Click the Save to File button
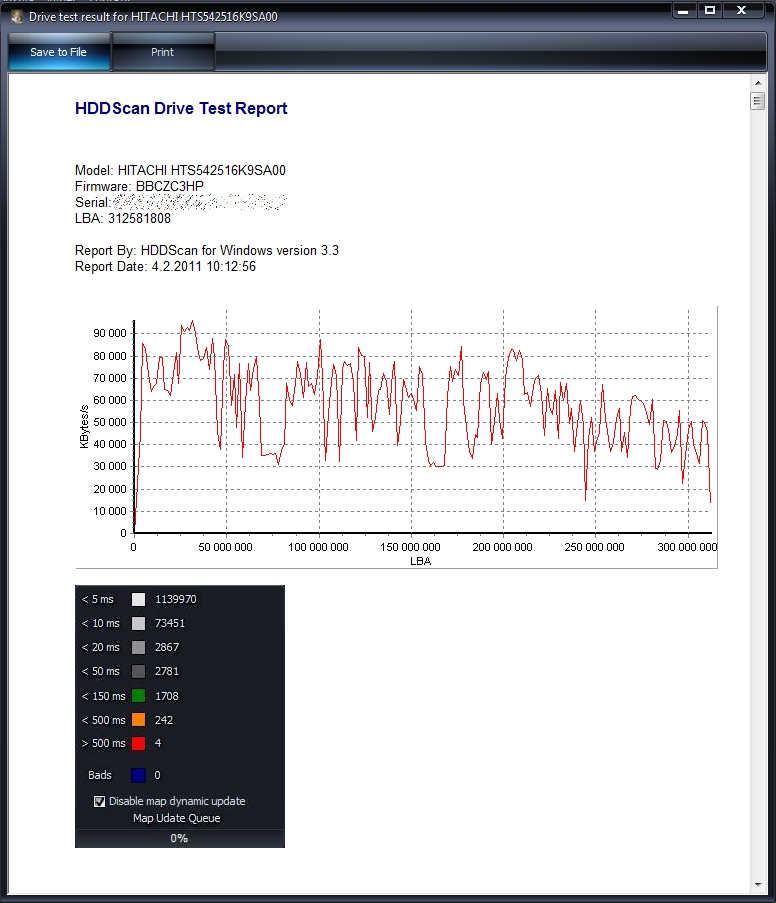Viewport: 776px width, 903px height. click(x=58, y=52)
